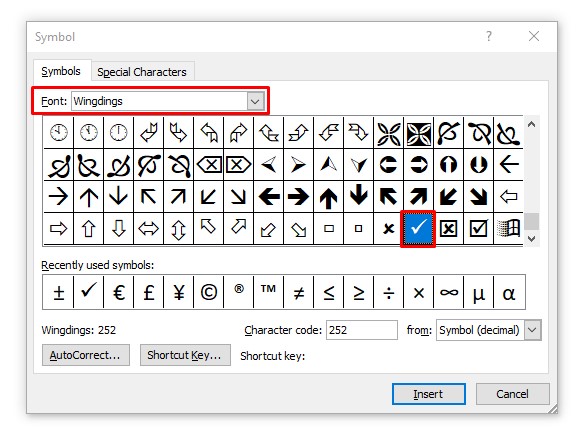Click the Shortcut Key... button
The image size is (577, 436).
(x=185, y=355)
